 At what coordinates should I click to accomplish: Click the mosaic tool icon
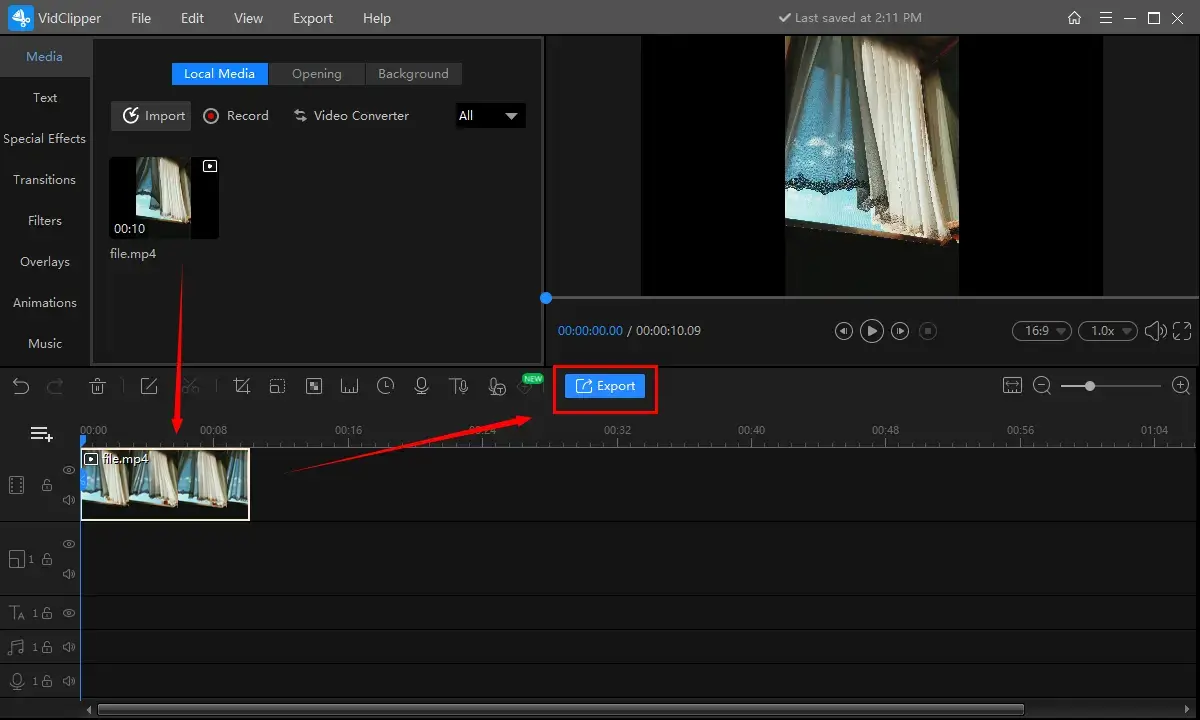coord(314,386)
